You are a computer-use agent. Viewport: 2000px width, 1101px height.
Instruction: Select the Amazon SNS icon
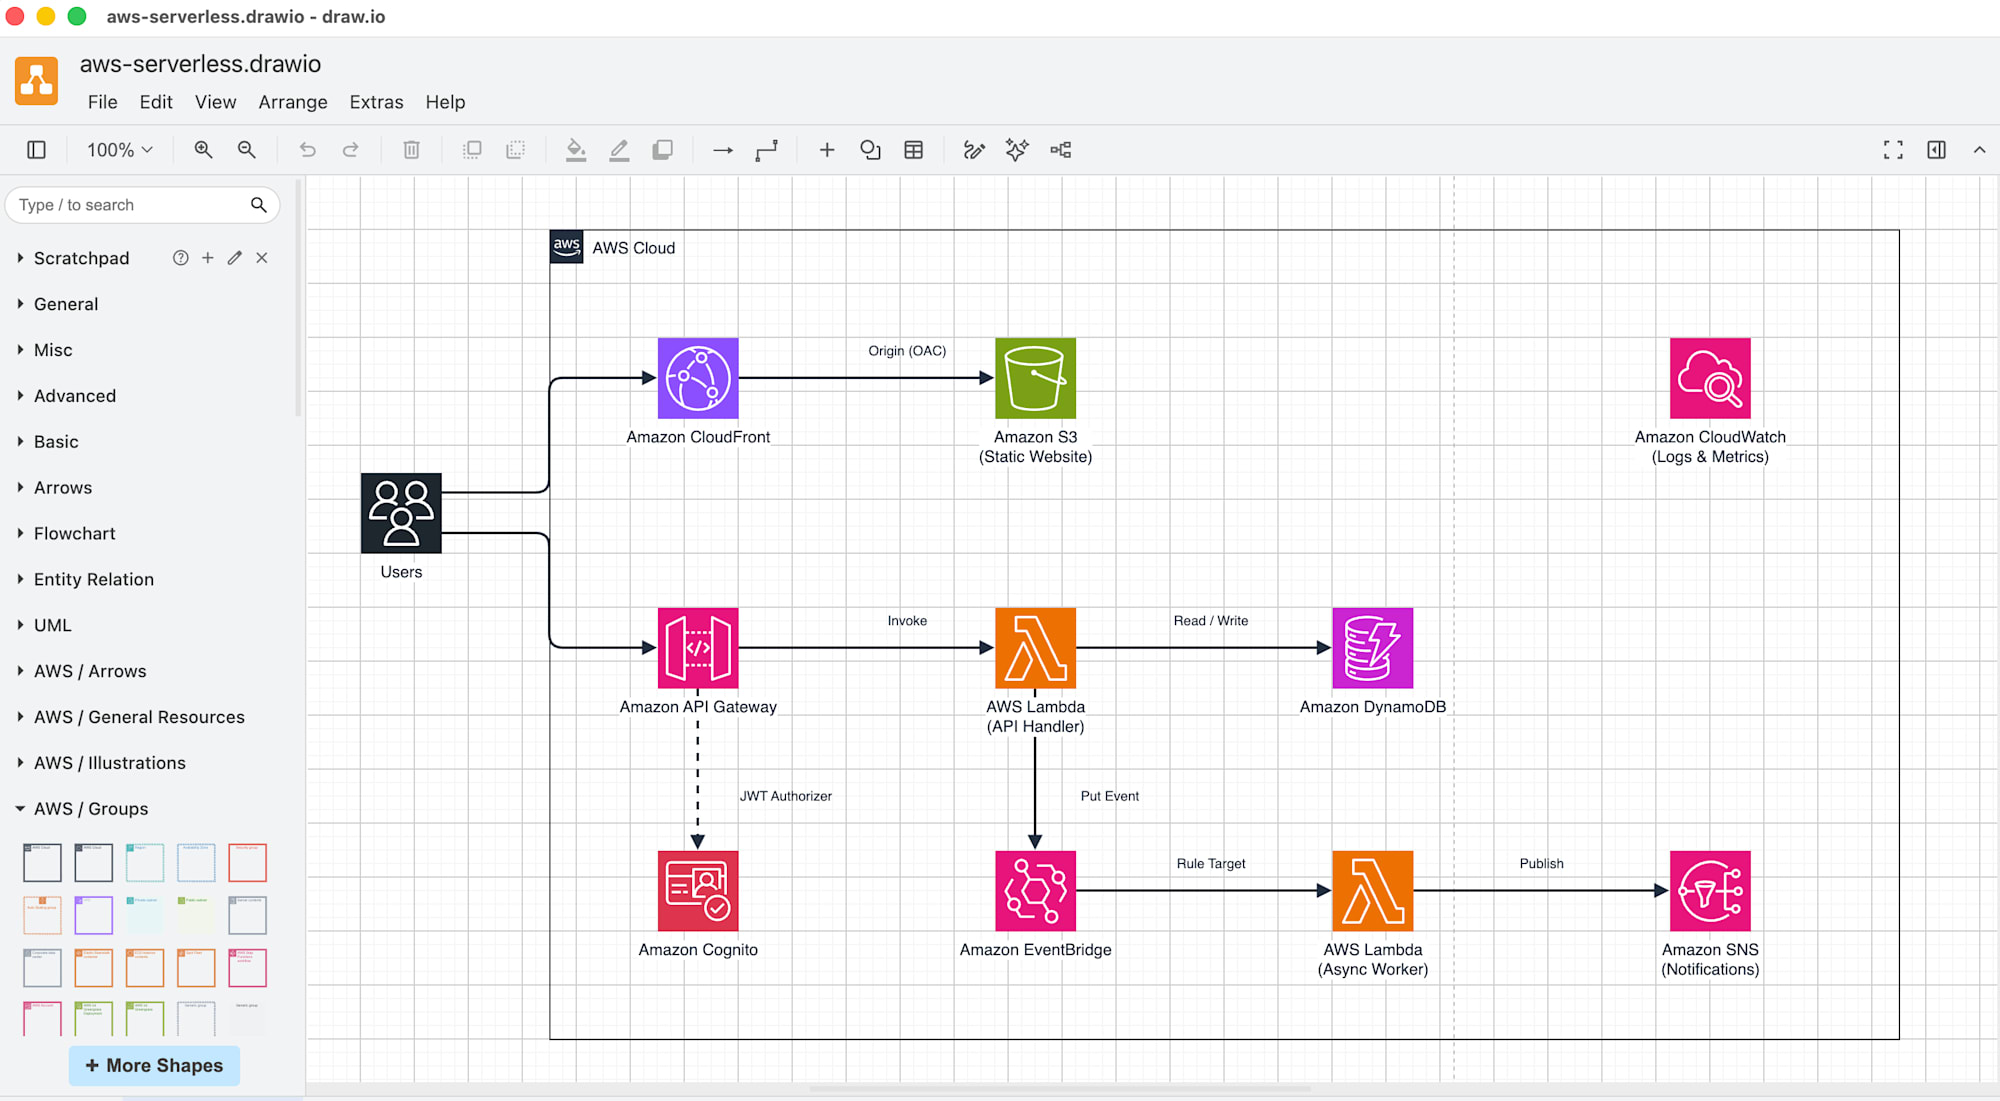1710,891
